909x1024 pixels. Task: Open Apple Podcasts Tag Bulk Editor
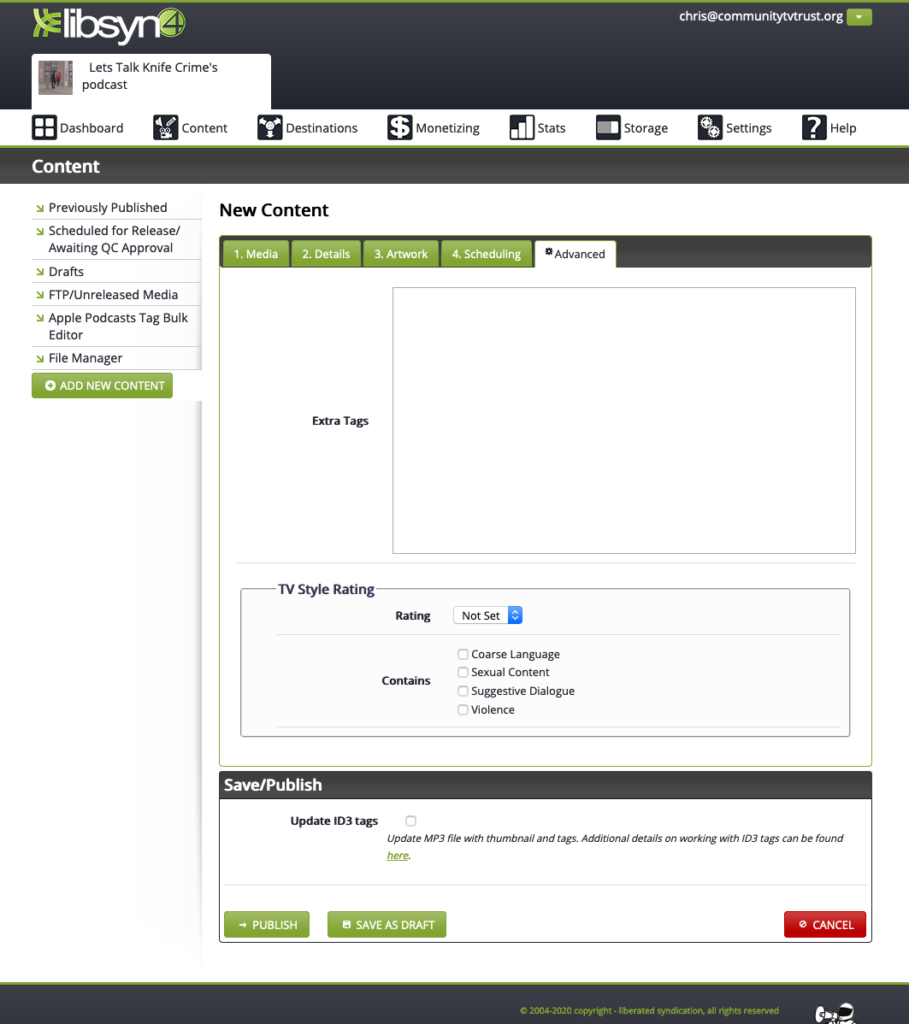(x=118, y=326)
